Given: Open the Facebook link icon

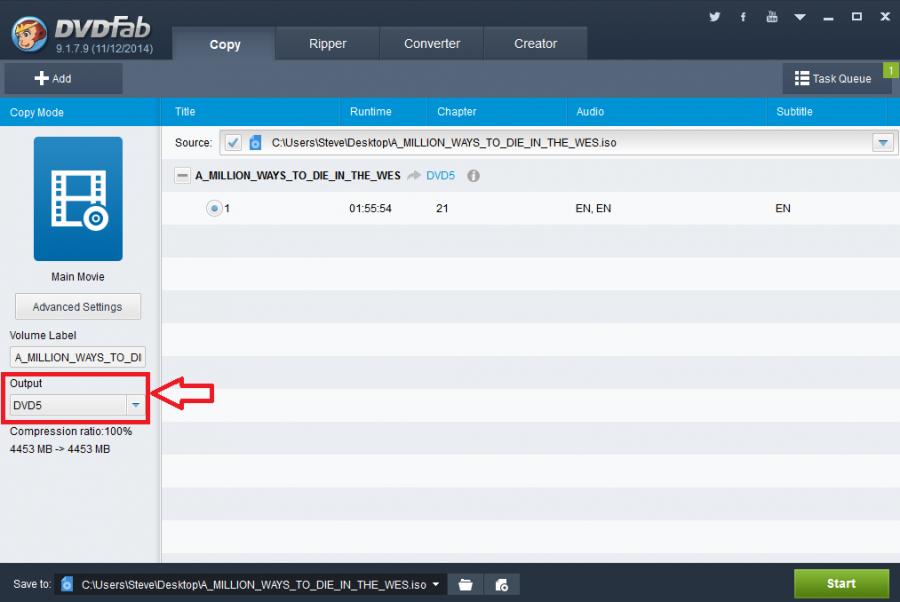Looking at the screenshot, I should tap(743, 17).
